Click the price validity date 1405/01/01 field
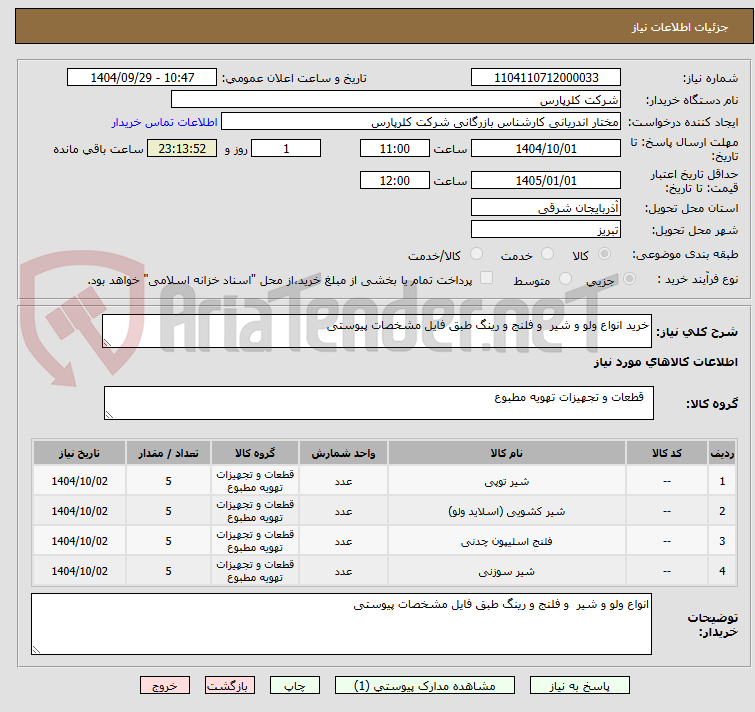755x712 pixels. (546, 181)
